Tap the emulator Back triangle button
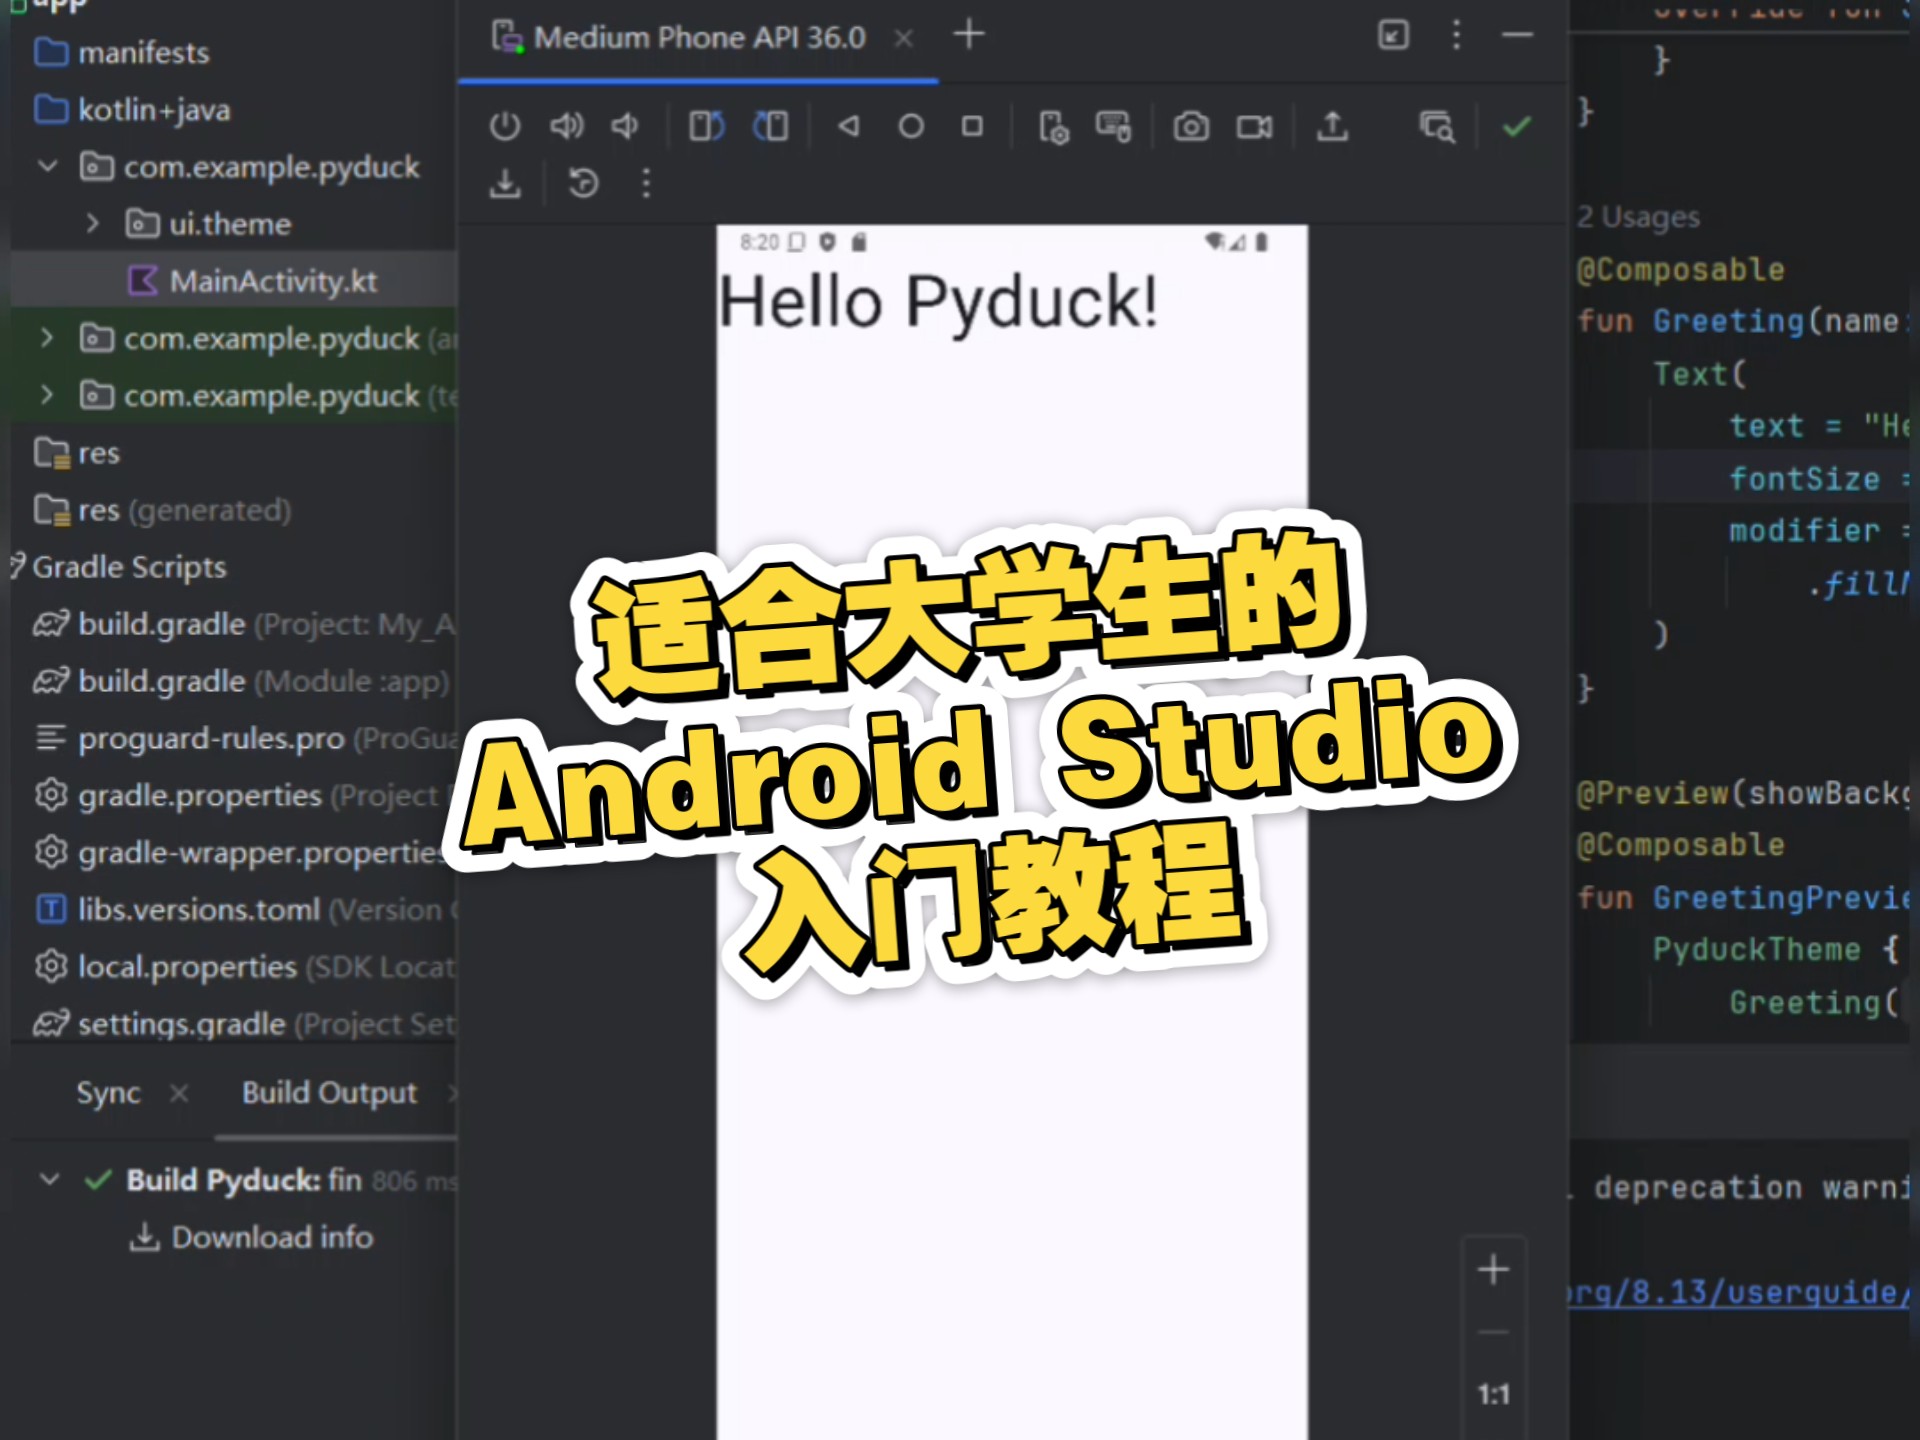Screen dimensions: 1920x1440 pyautogui.click(x=849, y=126)
